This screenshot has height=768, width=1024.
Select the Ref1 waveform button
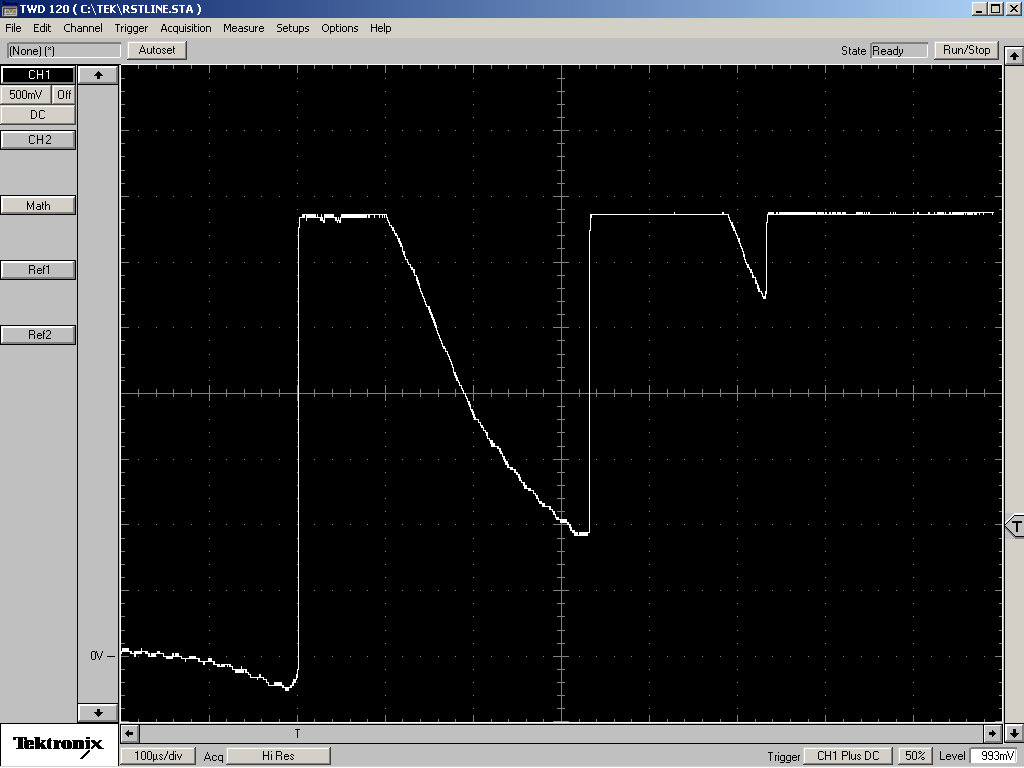[39, 270]
